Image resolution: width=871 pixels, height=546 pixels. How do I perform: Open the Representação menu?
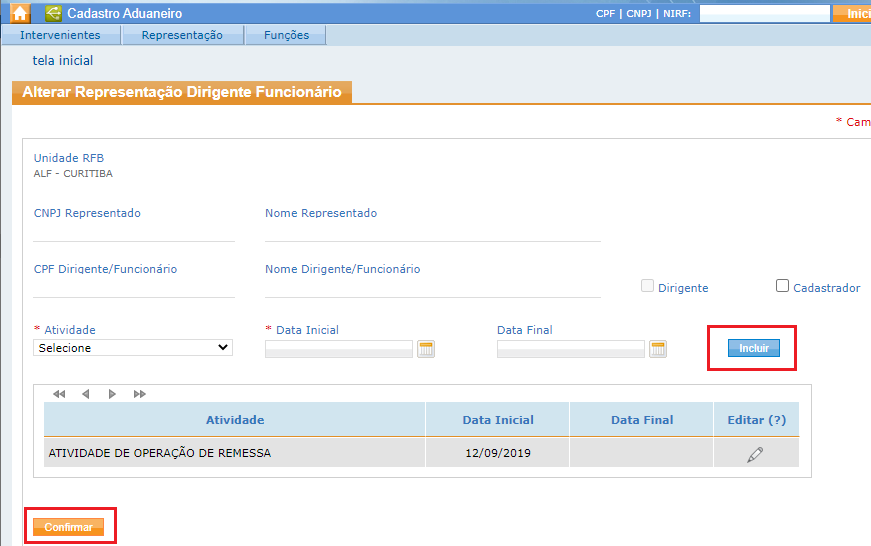click(182, 35)
